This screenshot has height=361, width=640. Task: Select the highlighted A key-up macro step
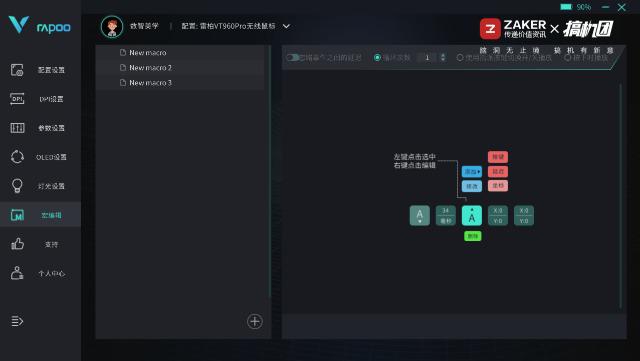(472, 215)
